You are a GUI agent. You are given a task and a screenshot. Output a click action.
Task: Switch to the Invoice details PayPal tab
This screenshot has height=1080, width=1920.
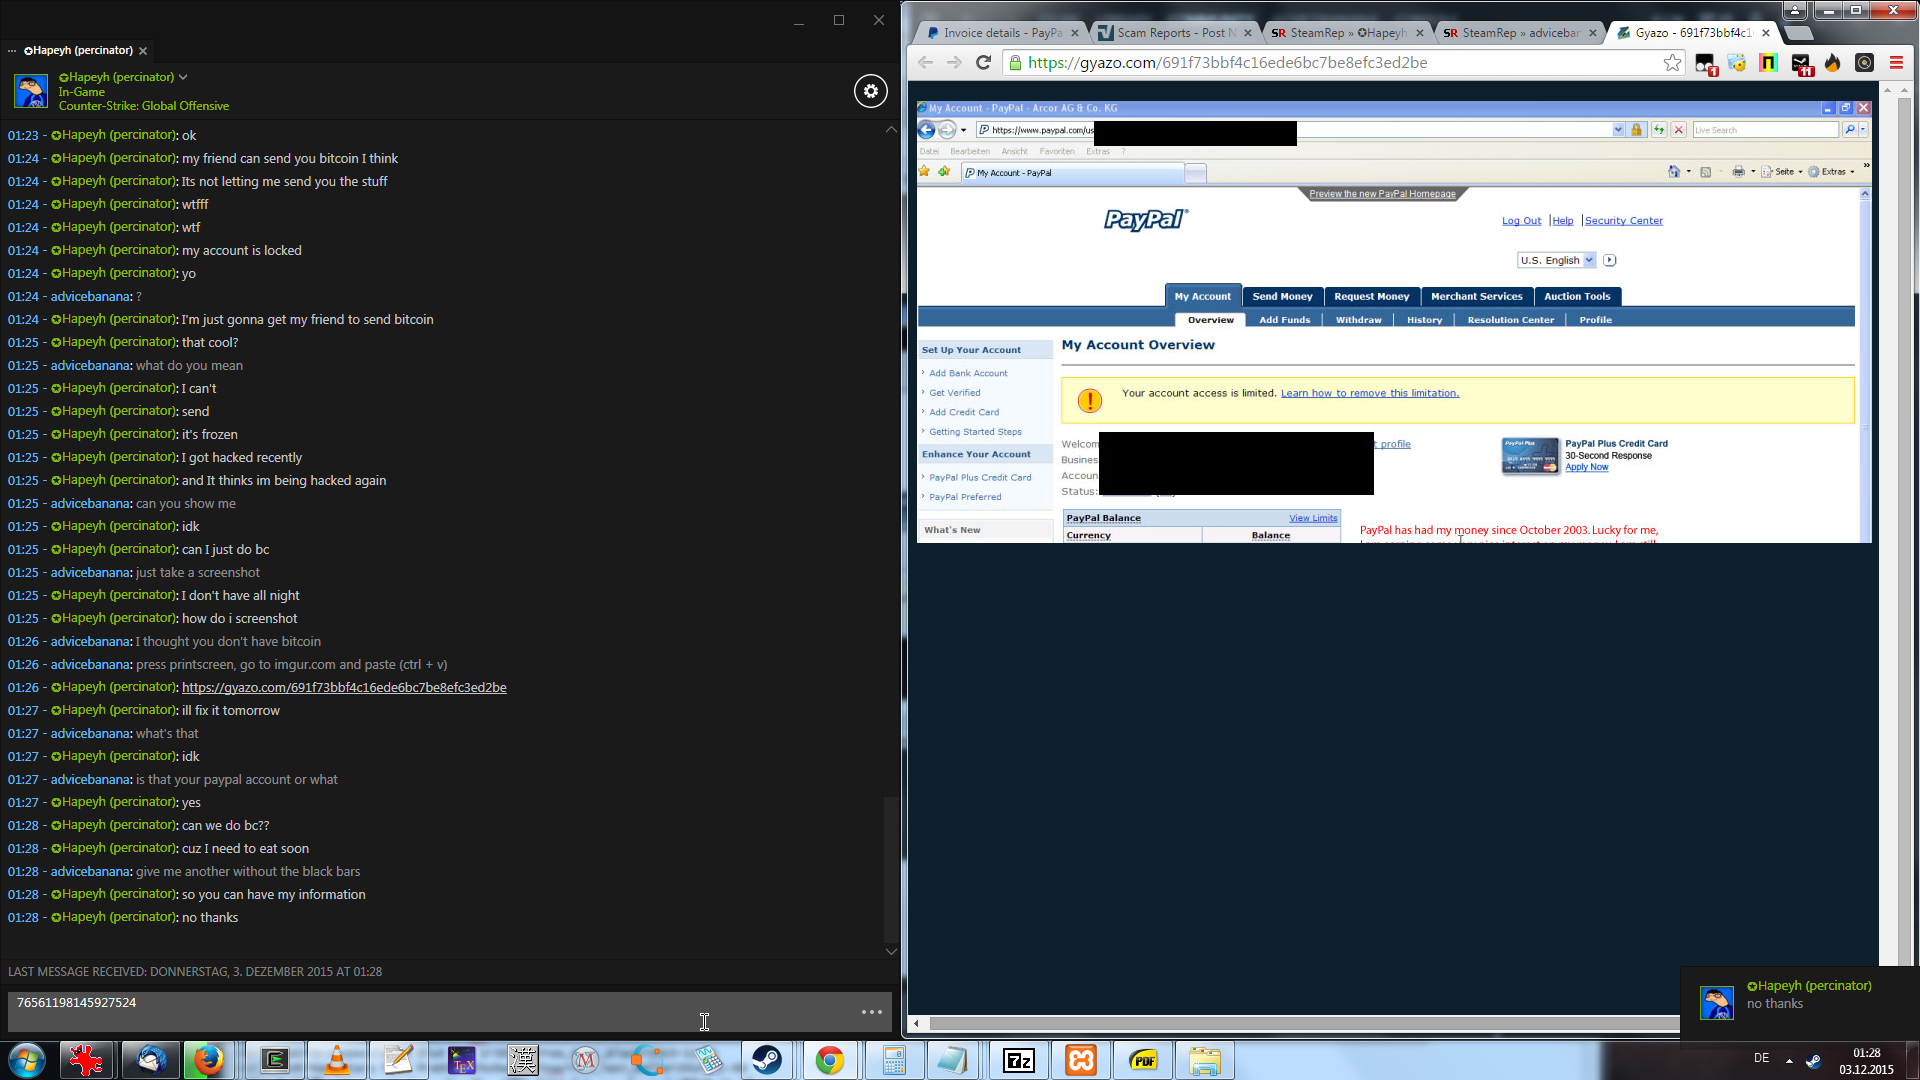point(1000,33)
